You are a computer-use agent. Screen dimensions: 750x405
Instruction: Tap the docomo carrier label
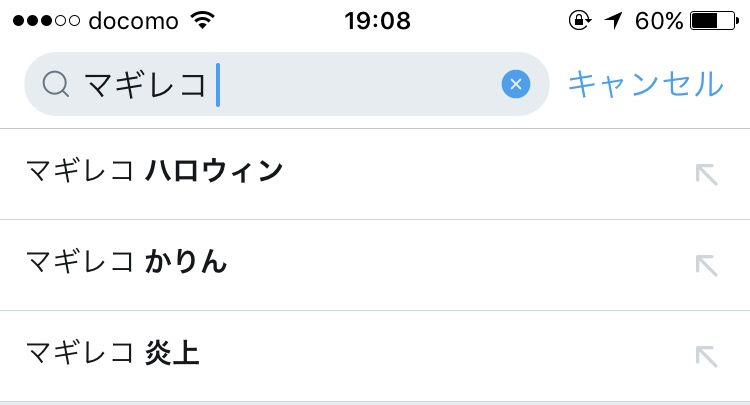point(133,21)
